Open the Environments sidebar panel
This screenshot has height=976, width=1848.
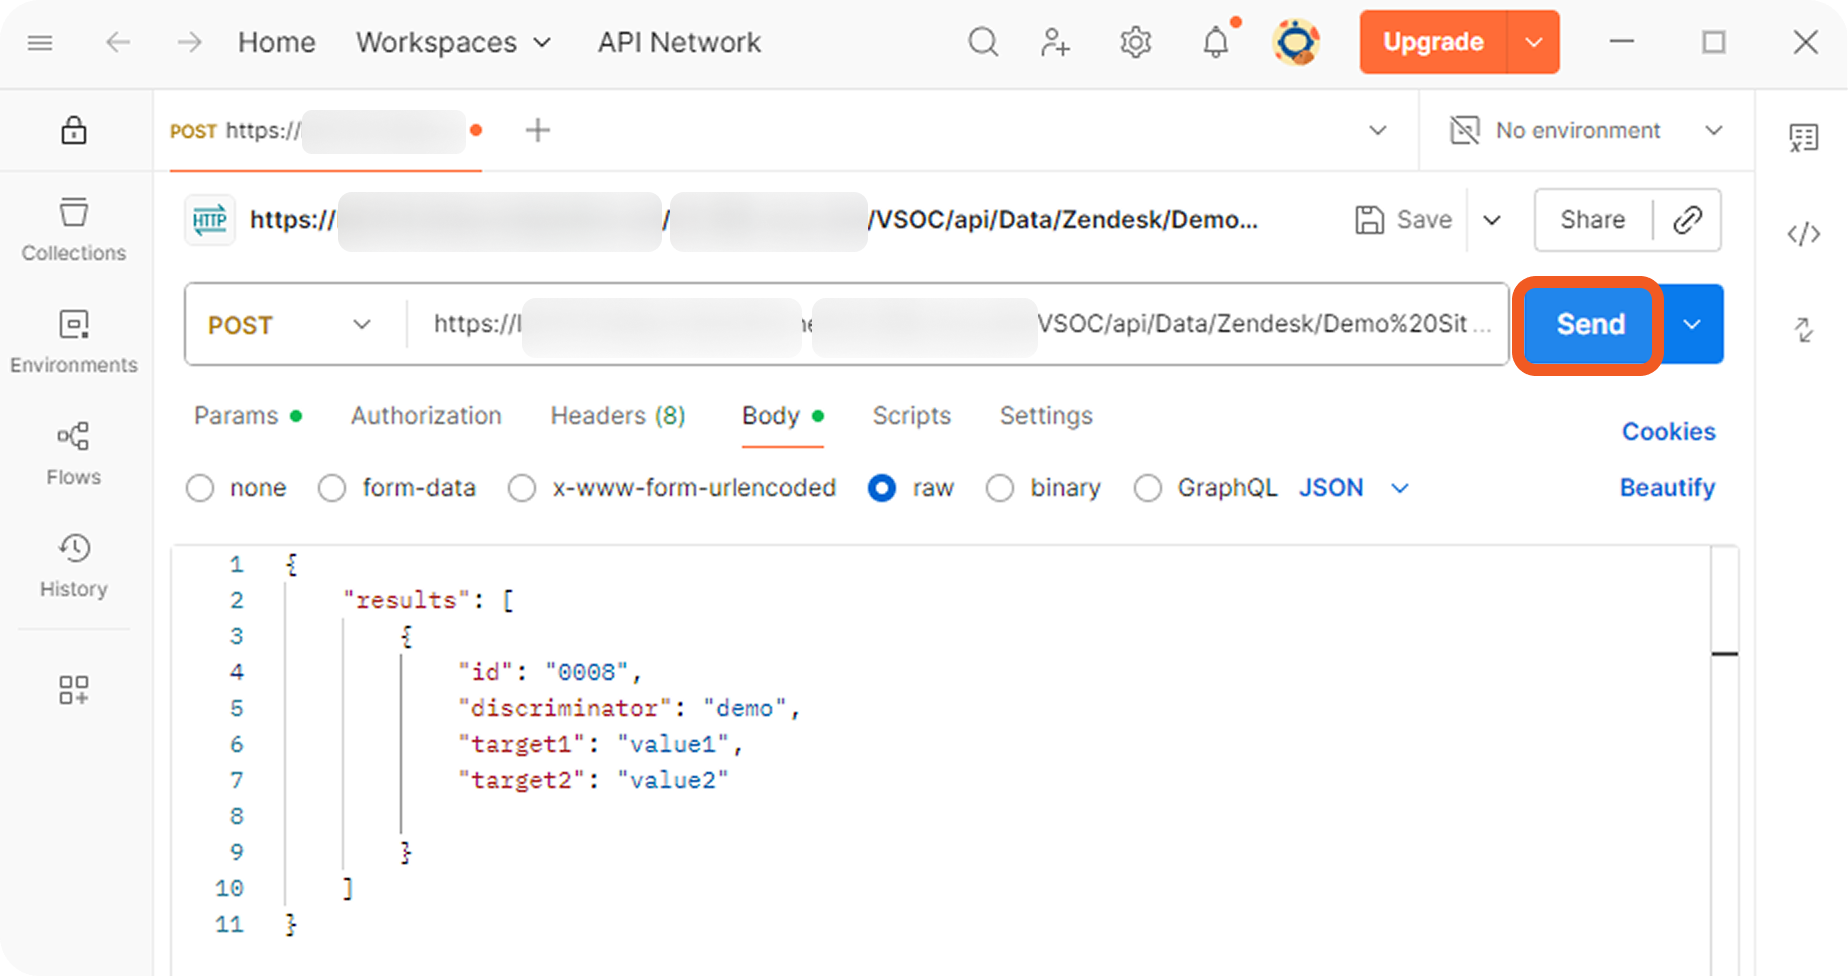coord(74,342)
